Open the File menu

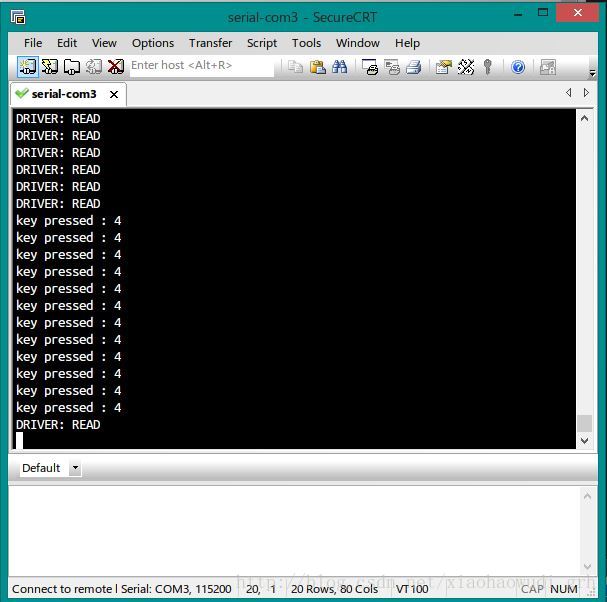(33, 43)
